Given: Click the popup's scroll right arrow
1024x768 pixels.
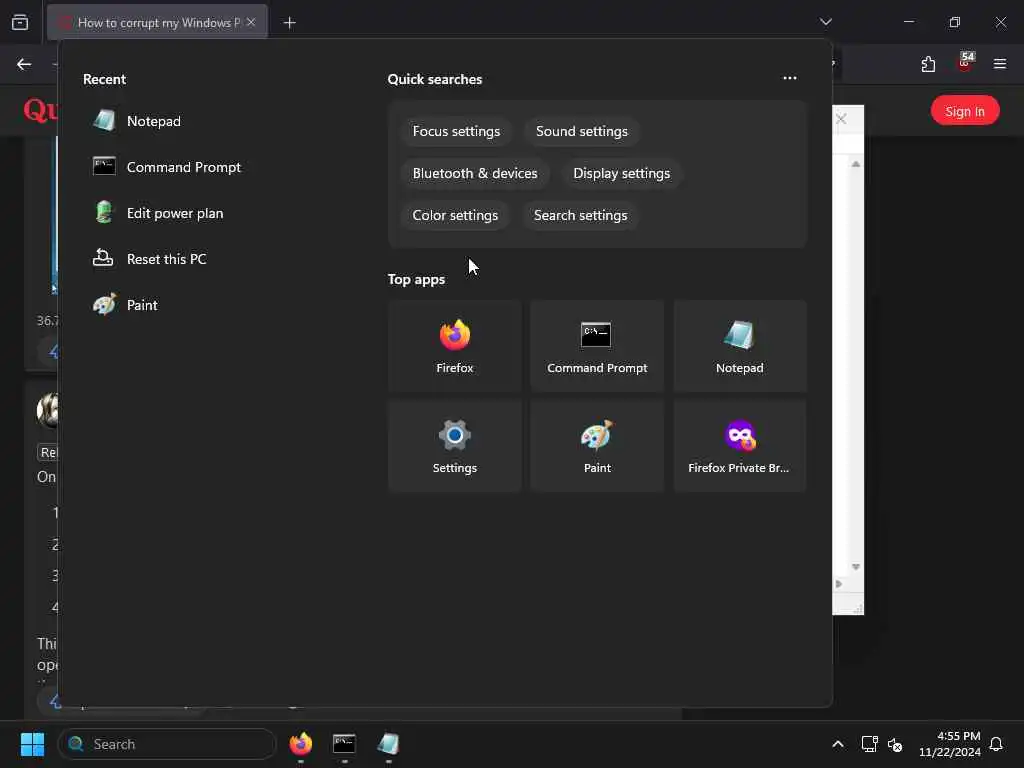Looking at the screenshot, I should click(x=839, y=584).
